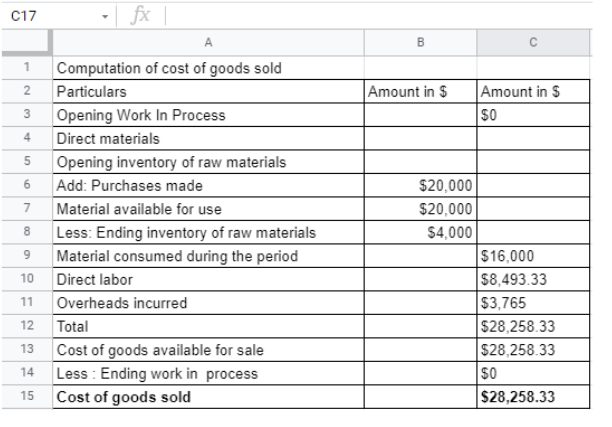Select the 'Direct materials' cell
This screenshot has height=427, width=612.
(x=208, y=138)
